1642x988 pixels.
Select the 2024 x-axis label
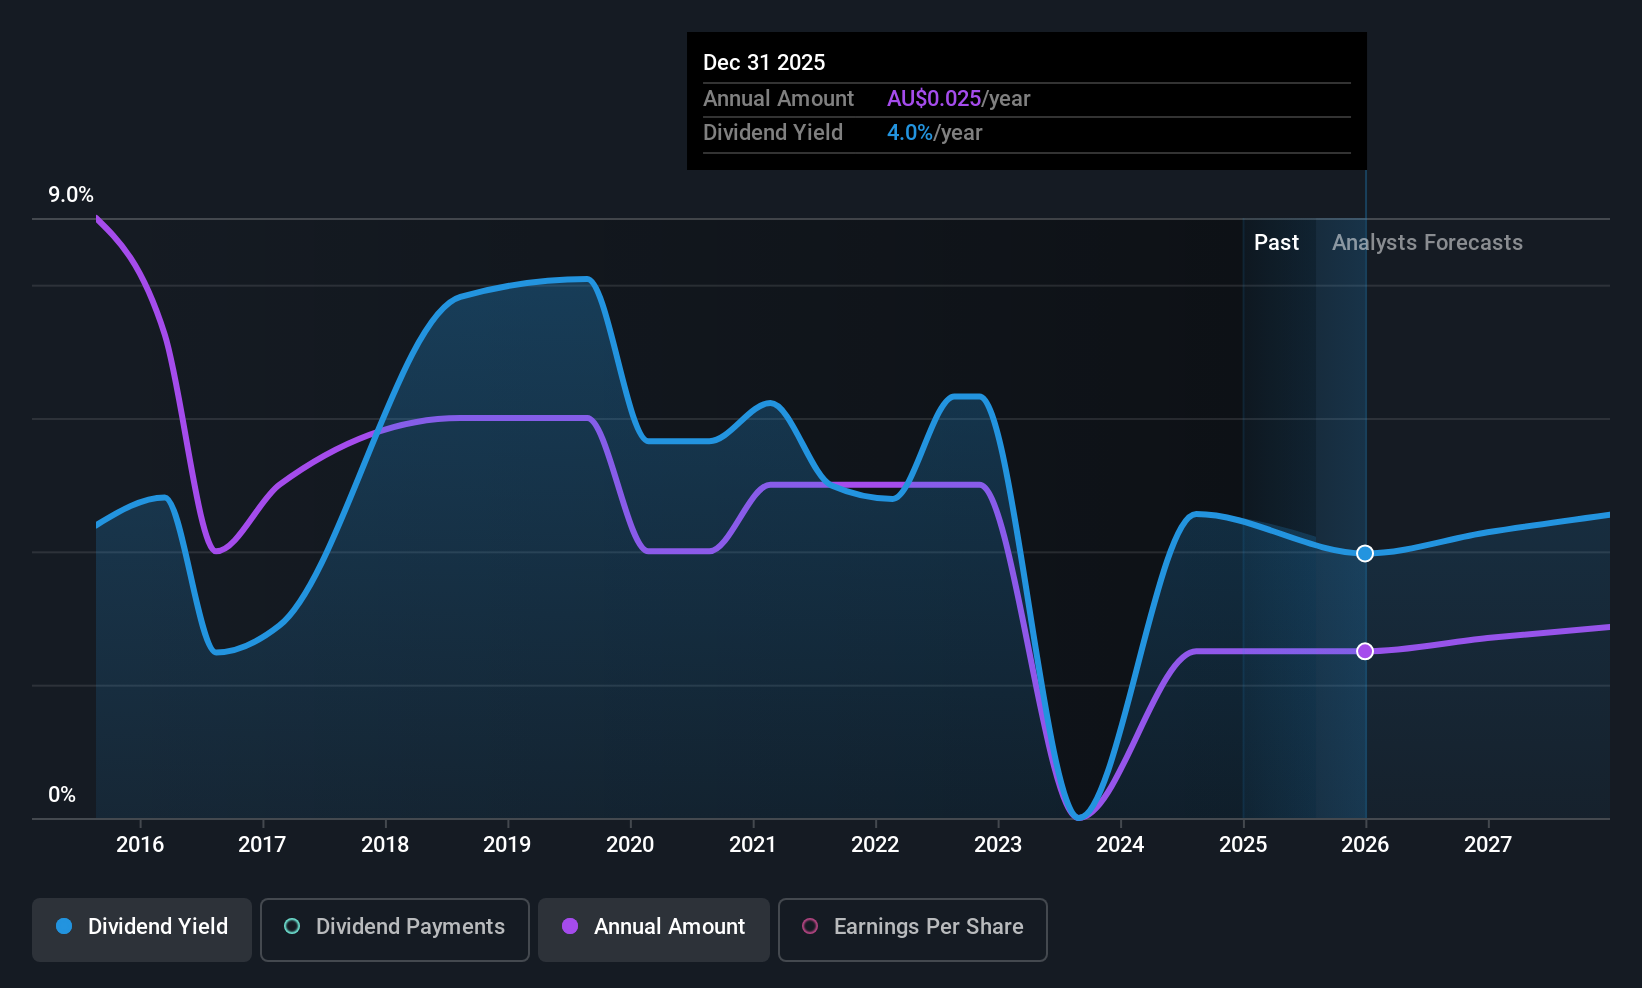1120,844
